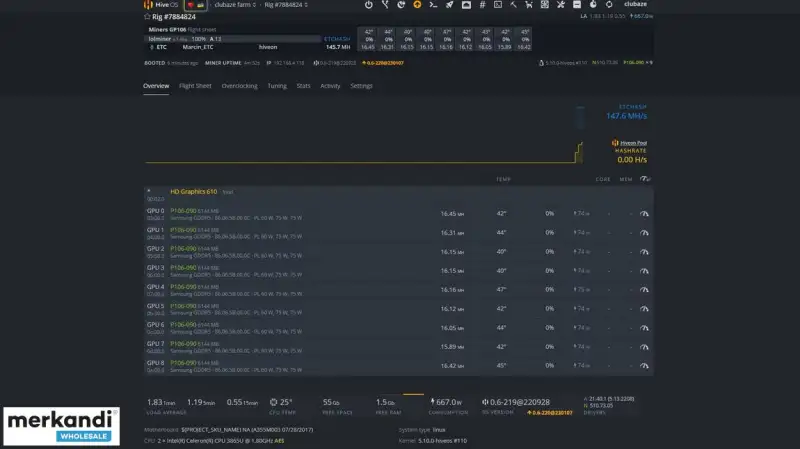Follow the Hiveon Pool link
800x449 pixels.
pyautogui.click(x=633, y=143)
